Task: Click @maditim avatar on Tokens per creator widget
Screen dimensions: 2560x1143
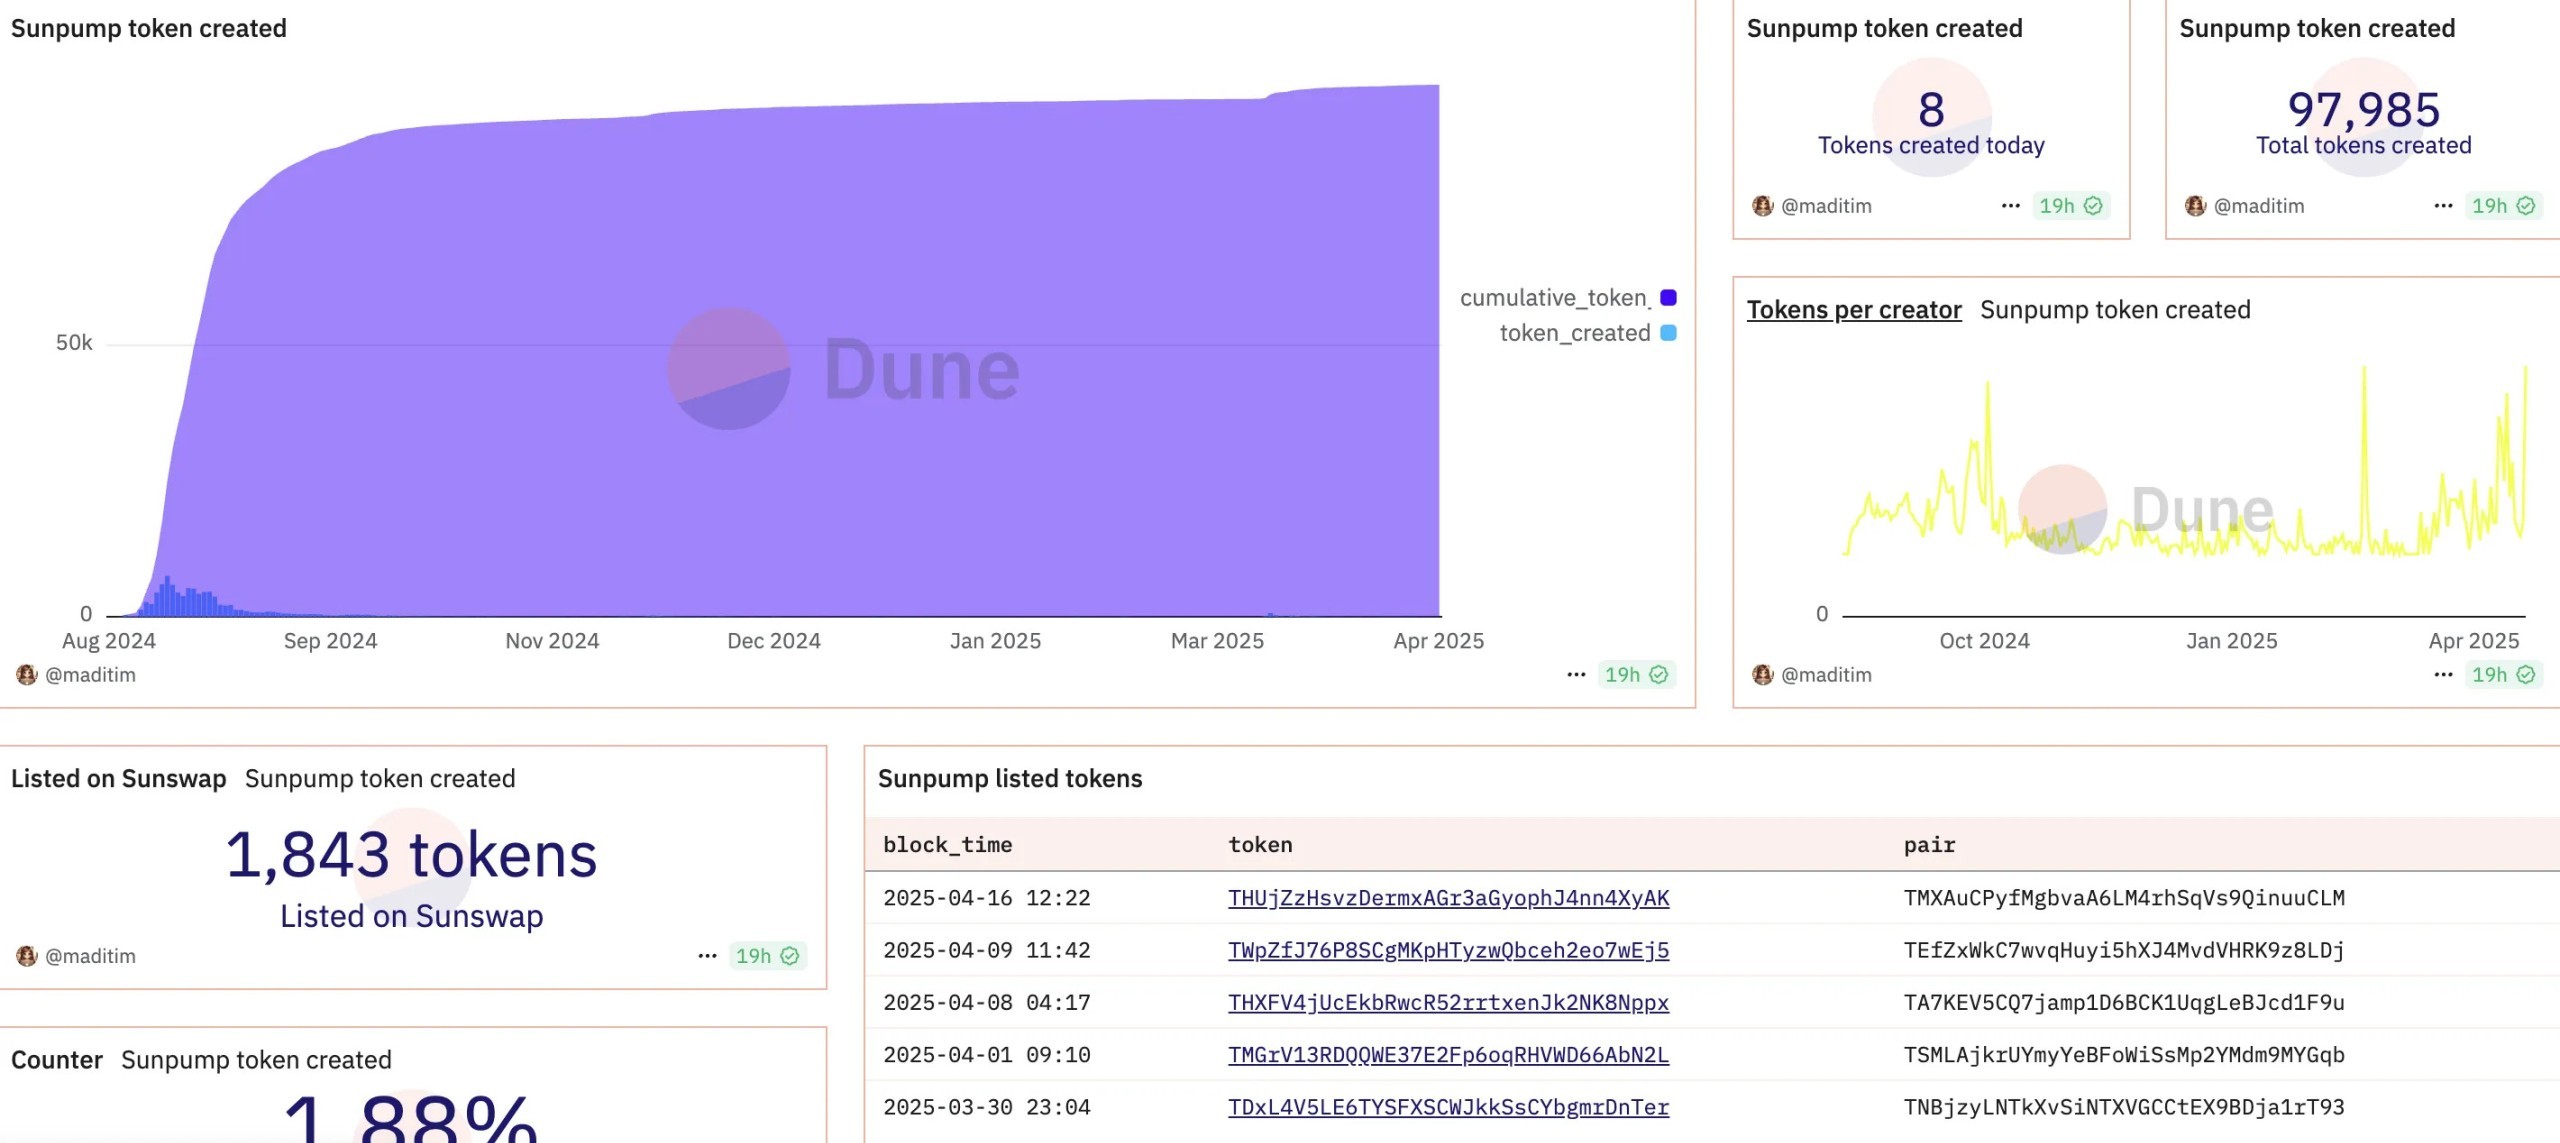Action: [x=1763, y=675]
